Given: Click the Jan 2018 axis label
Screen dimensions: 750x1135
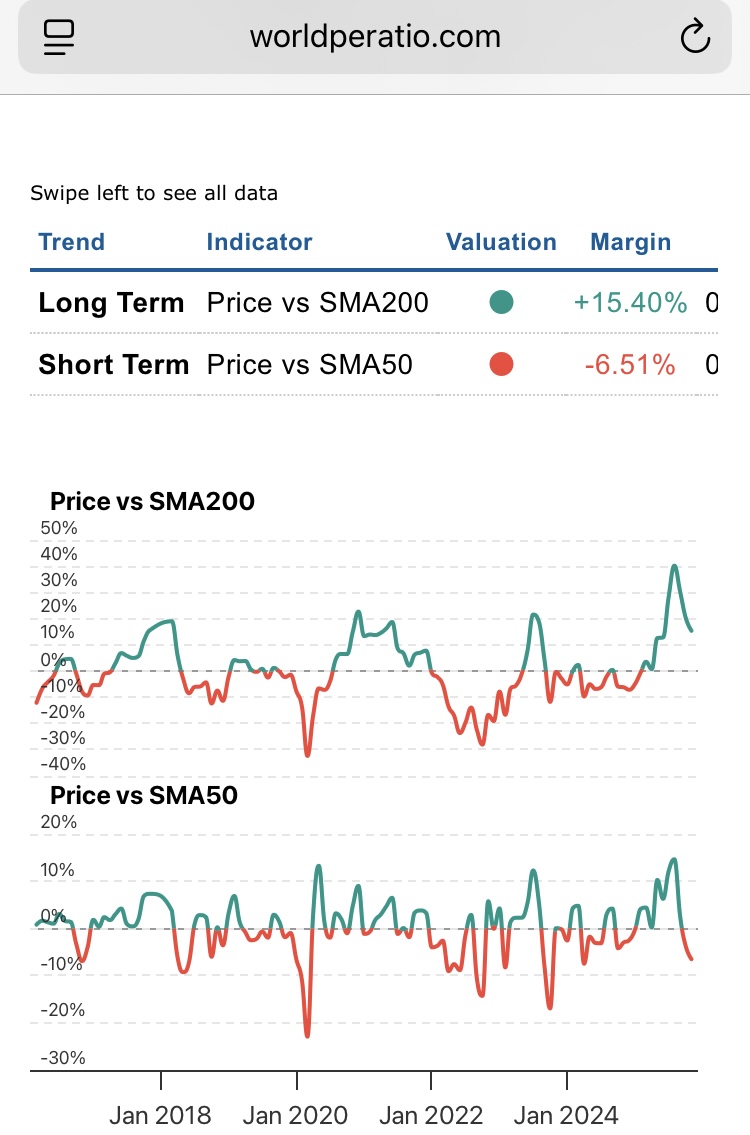Looking at the screenshot, I should (160, 1115).
